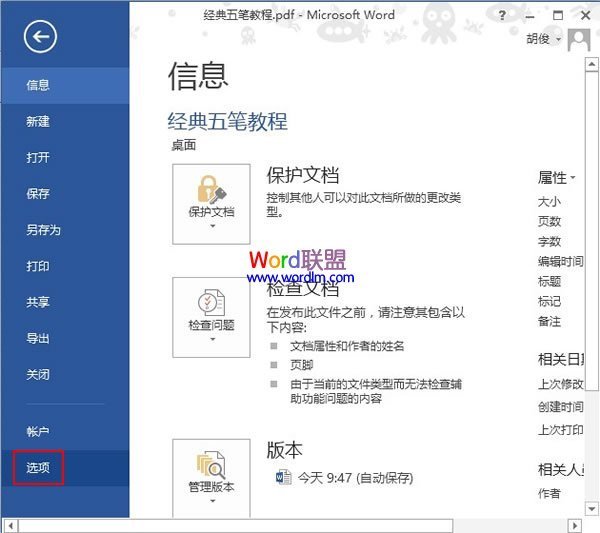600x533 pixels.
Task: Click the horizontal scrollbar at the bottom
Action: pyautogui.click(x=300, y=525)
